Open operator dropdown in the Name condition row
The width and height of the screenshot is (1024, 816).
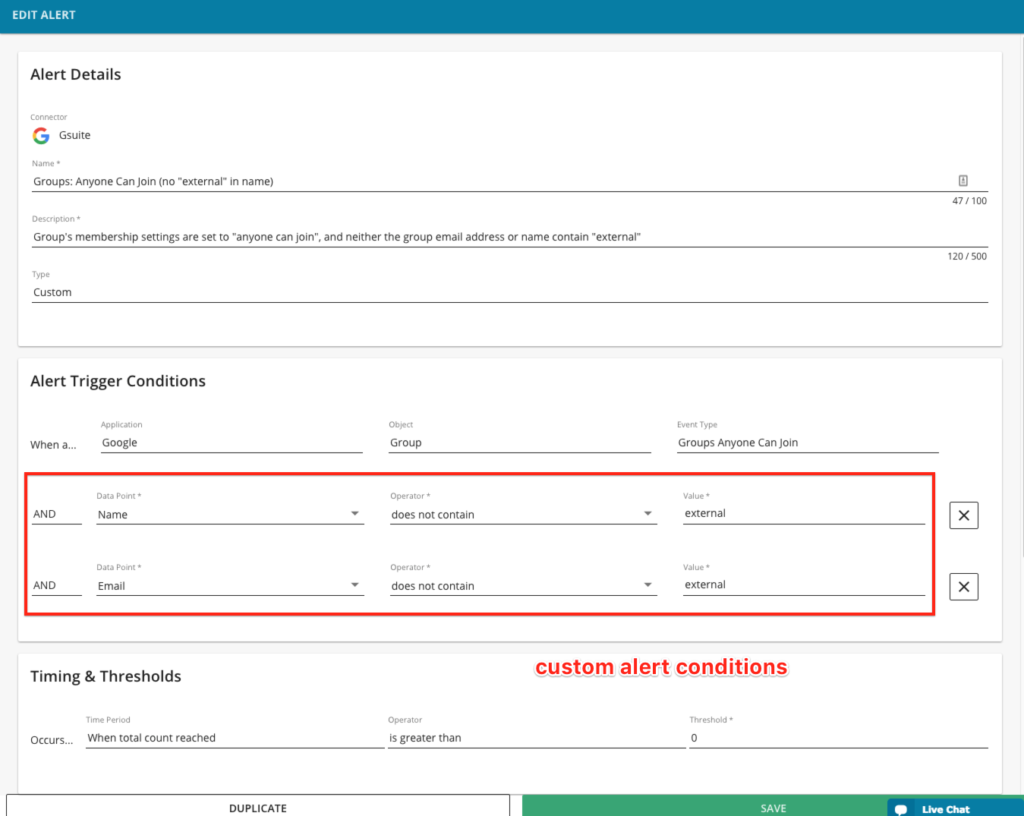click(523, 514)
